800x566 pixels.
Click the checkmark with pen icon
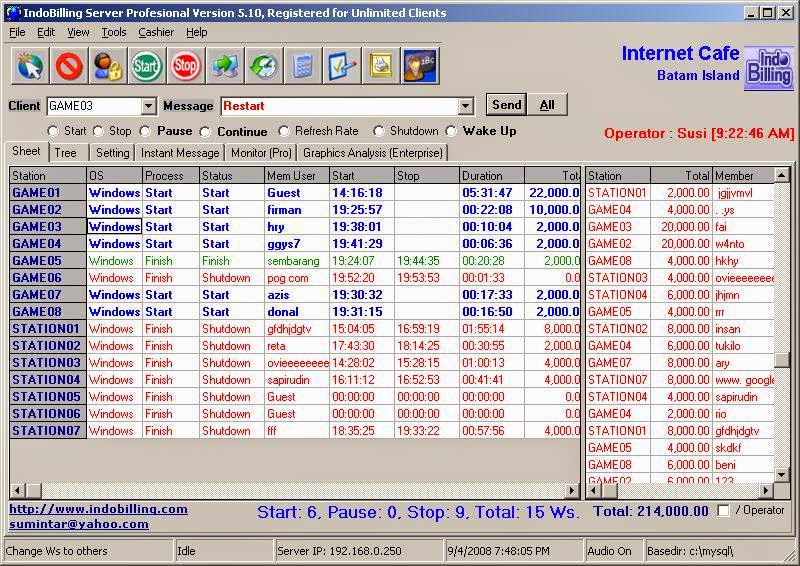click(342, 66)
